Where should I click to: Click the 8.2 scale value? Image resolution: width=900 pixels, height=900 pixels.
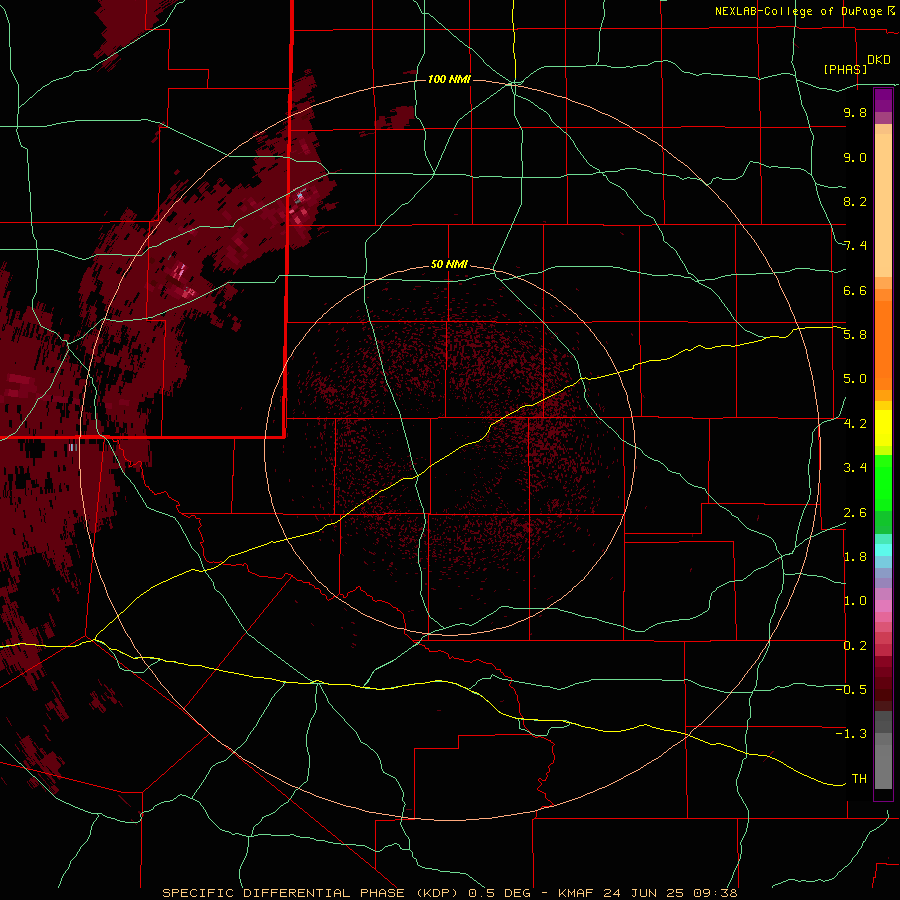tap(855, 201)
